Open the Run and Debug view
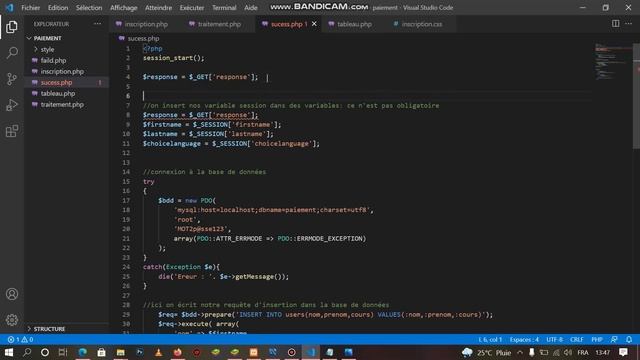The height and width of the screenshot is (360, 640). pos(12,105)
